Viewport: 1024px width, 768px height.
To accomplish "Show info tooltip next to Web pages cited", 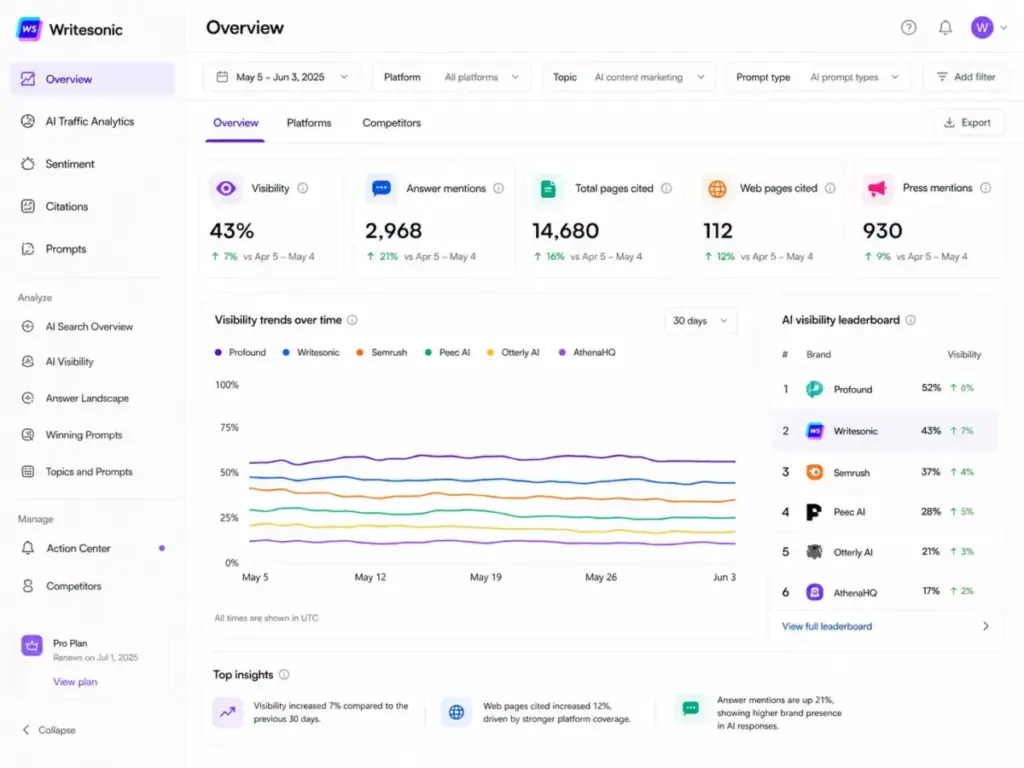I will [x=830, y=188].
